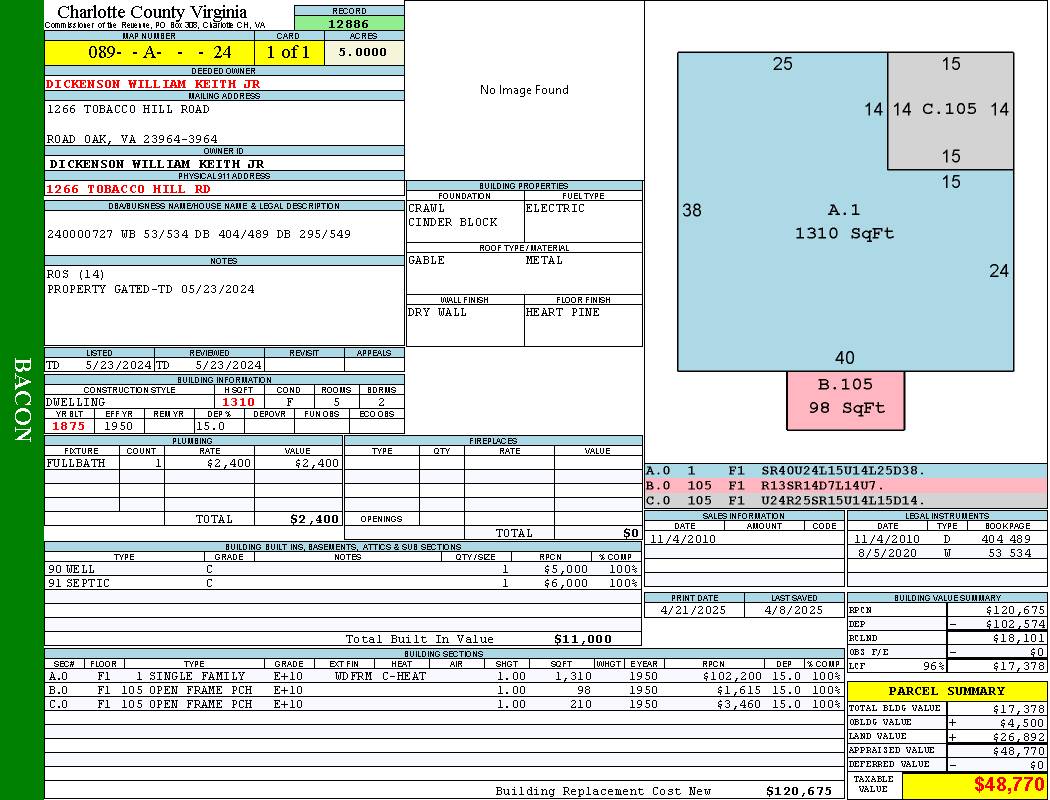This screenshot has width=1050, height=800.
Task: Click the 8/5/2020 legal instrument row
Action: coord(945,553)
